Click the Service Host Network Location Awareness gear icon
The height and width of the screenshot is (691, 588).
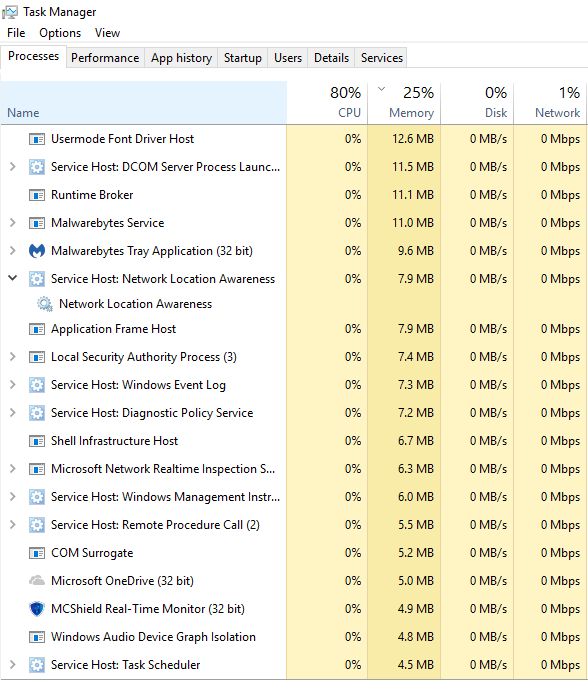coord(37,279)
